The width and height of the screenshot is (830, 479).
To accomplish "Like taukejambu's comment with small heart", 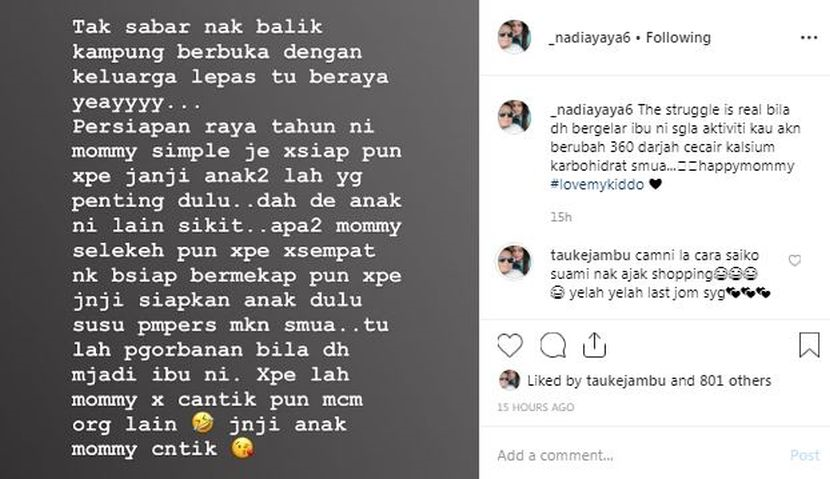I will click(795, 260).
